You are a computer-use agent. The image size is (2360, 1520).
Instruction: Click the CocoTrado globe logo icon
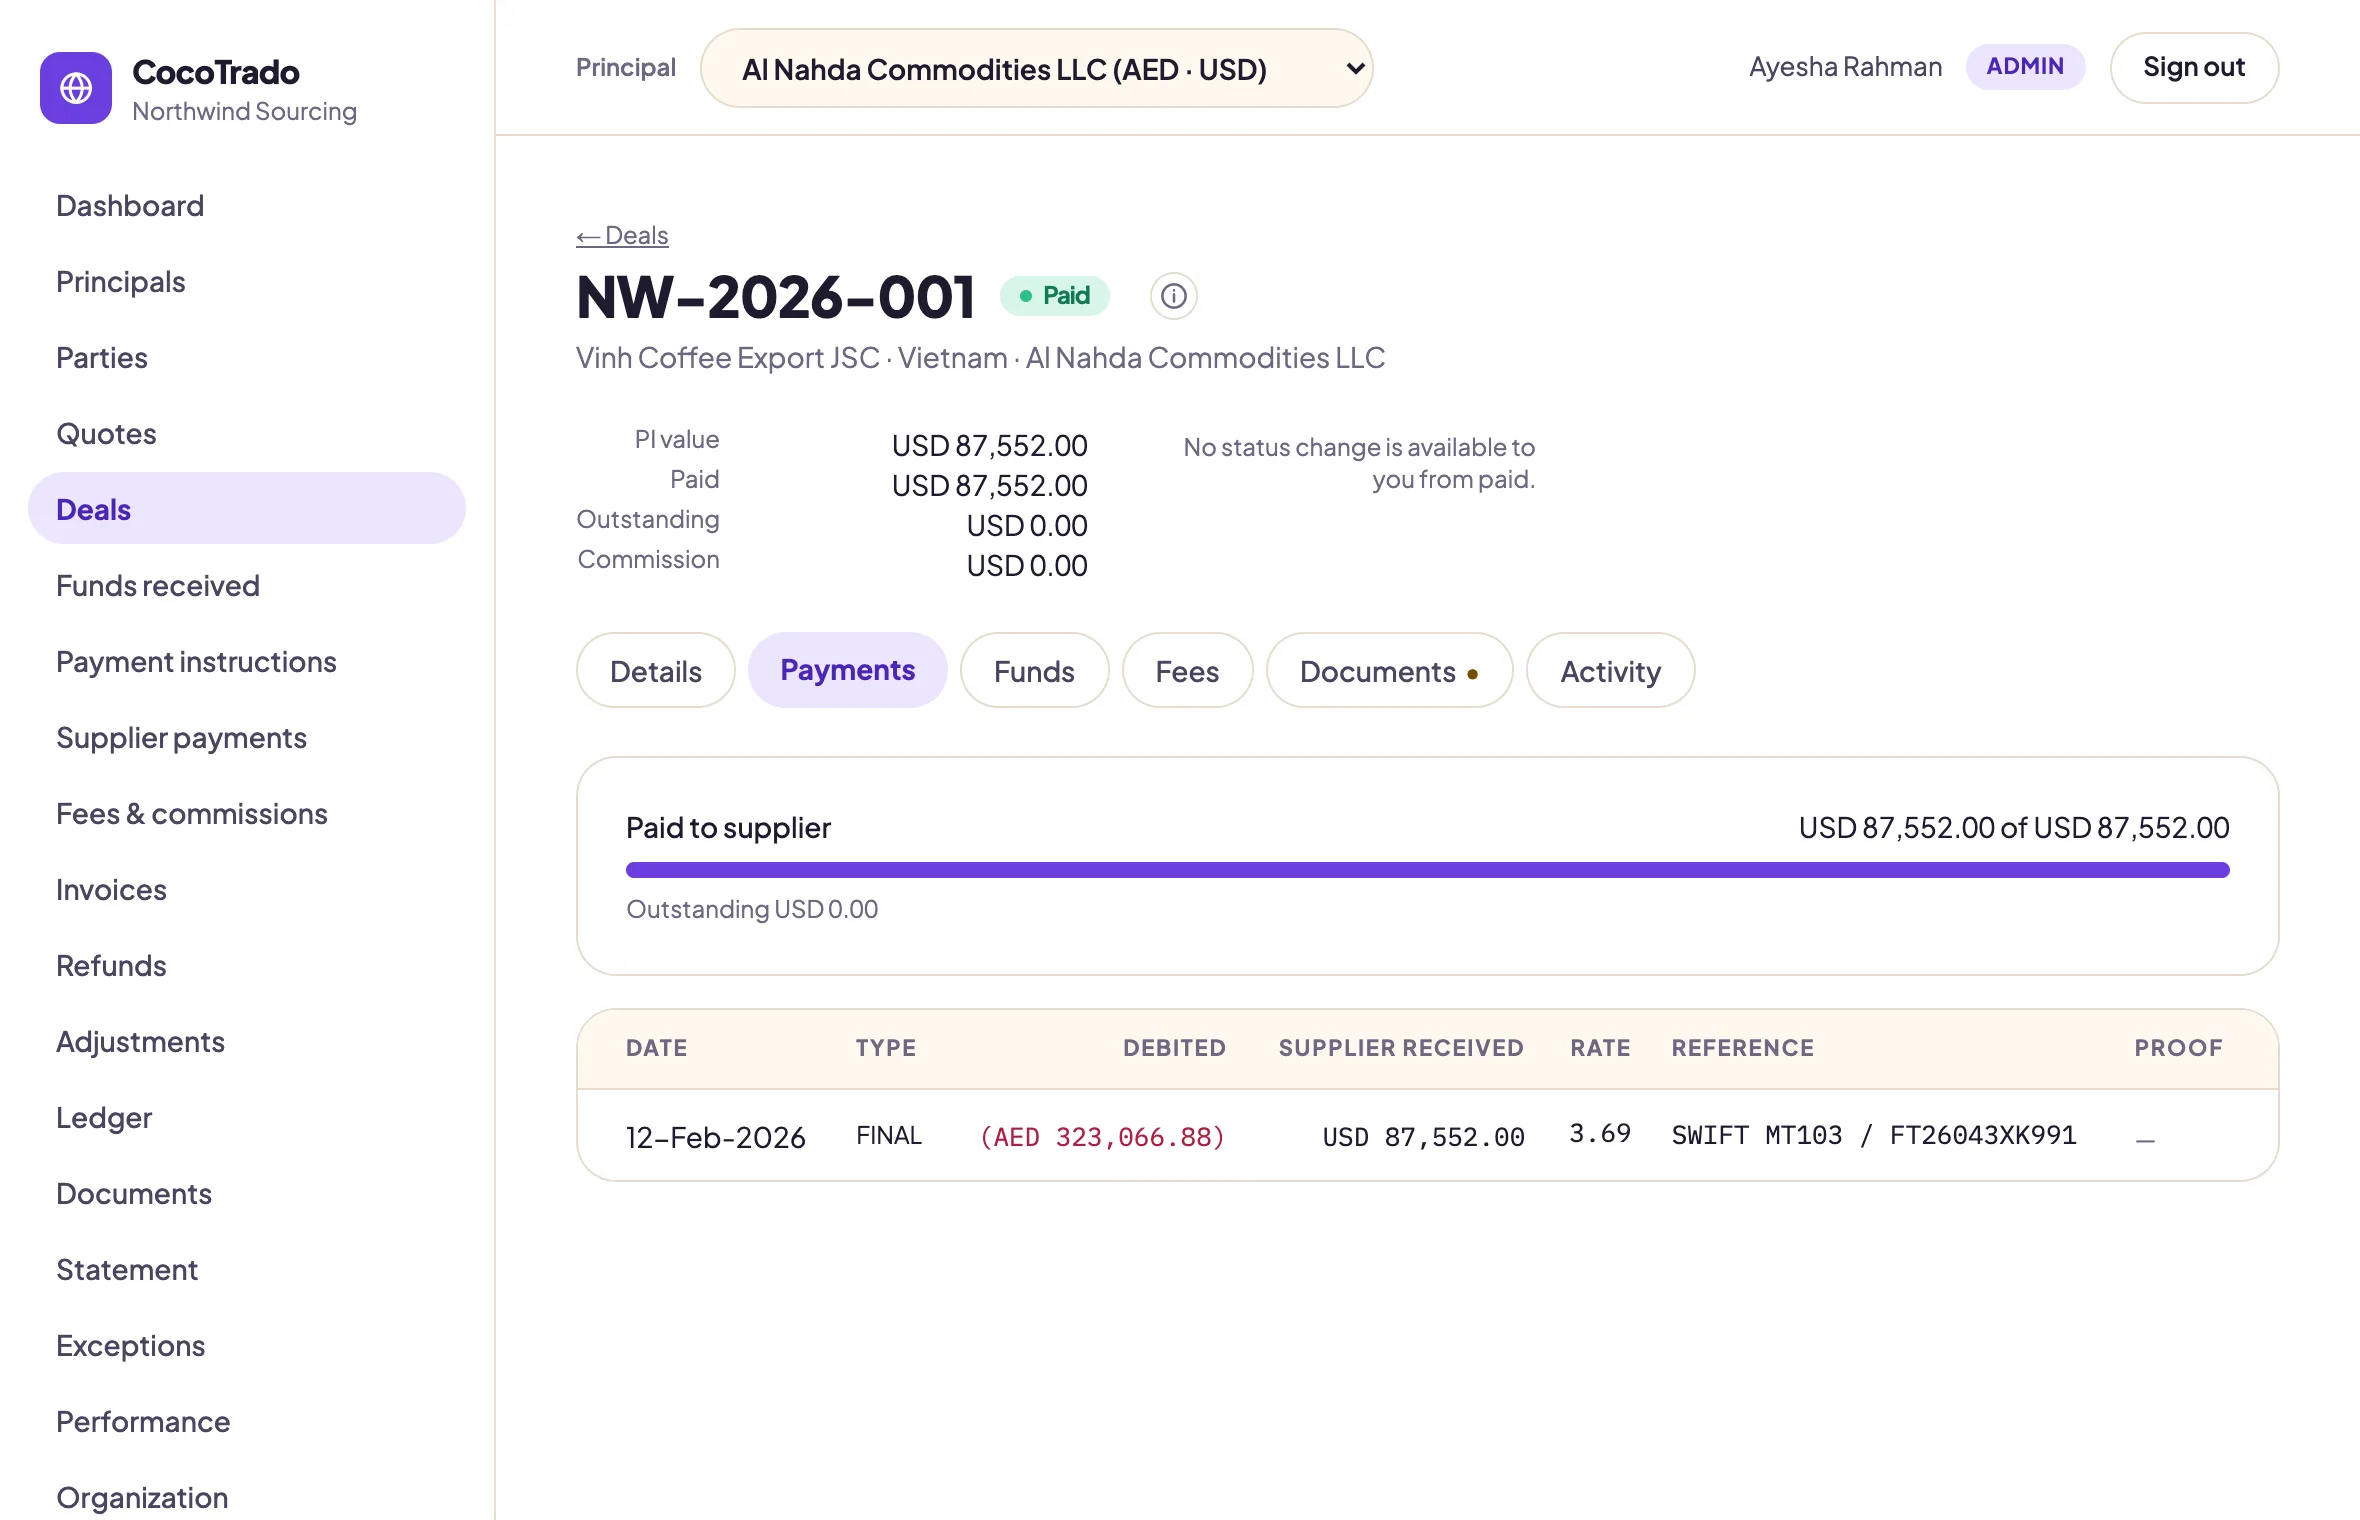pyautogui.click(x=76, y=88)
